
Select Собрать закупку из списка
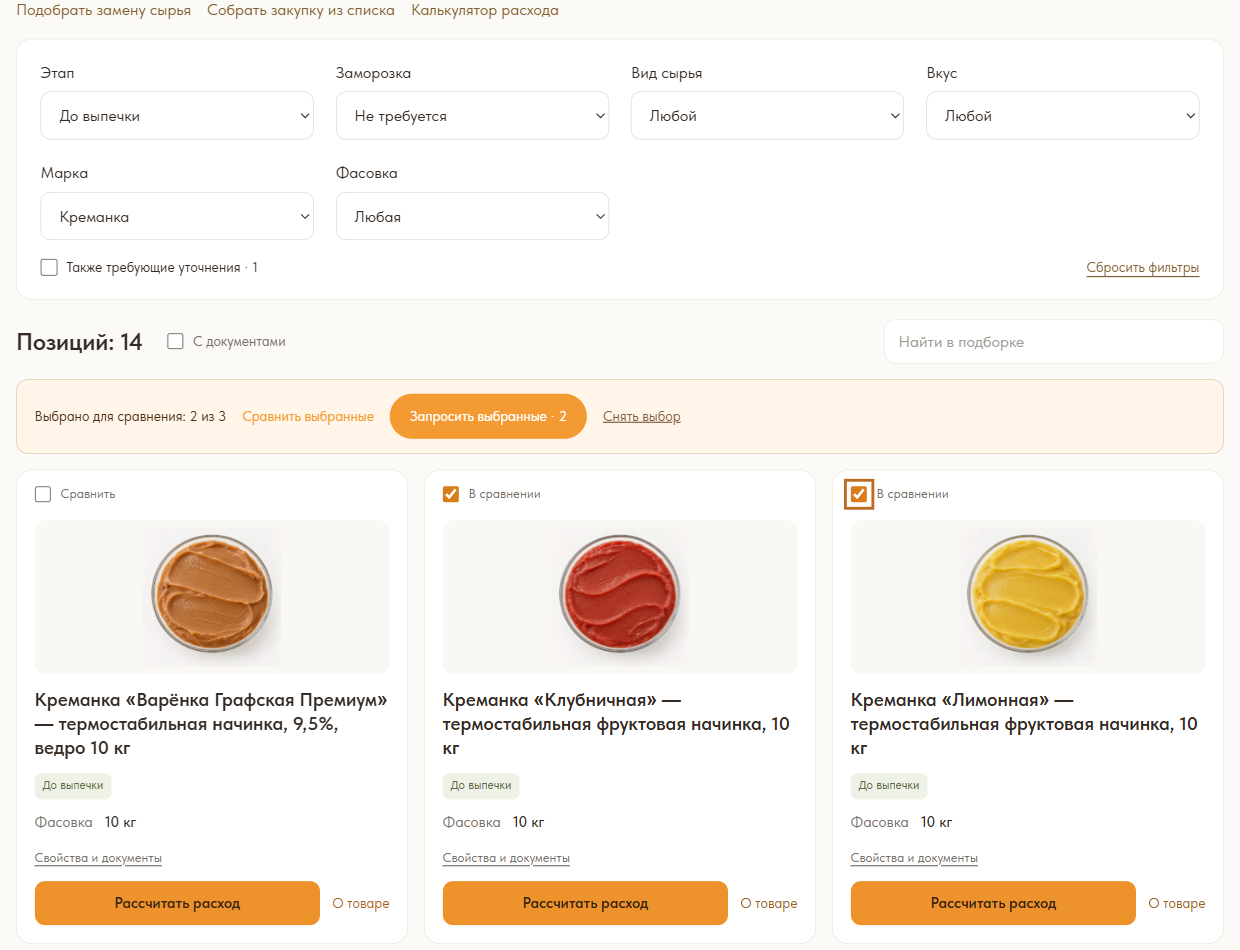301,11
